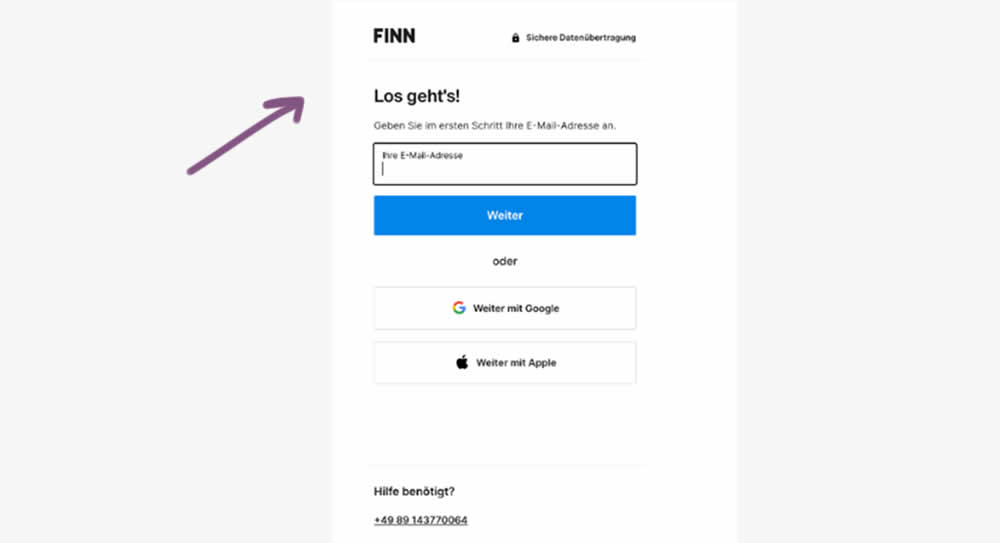Continue with the "Weiter mit Google" label
The image size is (1000, 543).
tap(516, 308)
